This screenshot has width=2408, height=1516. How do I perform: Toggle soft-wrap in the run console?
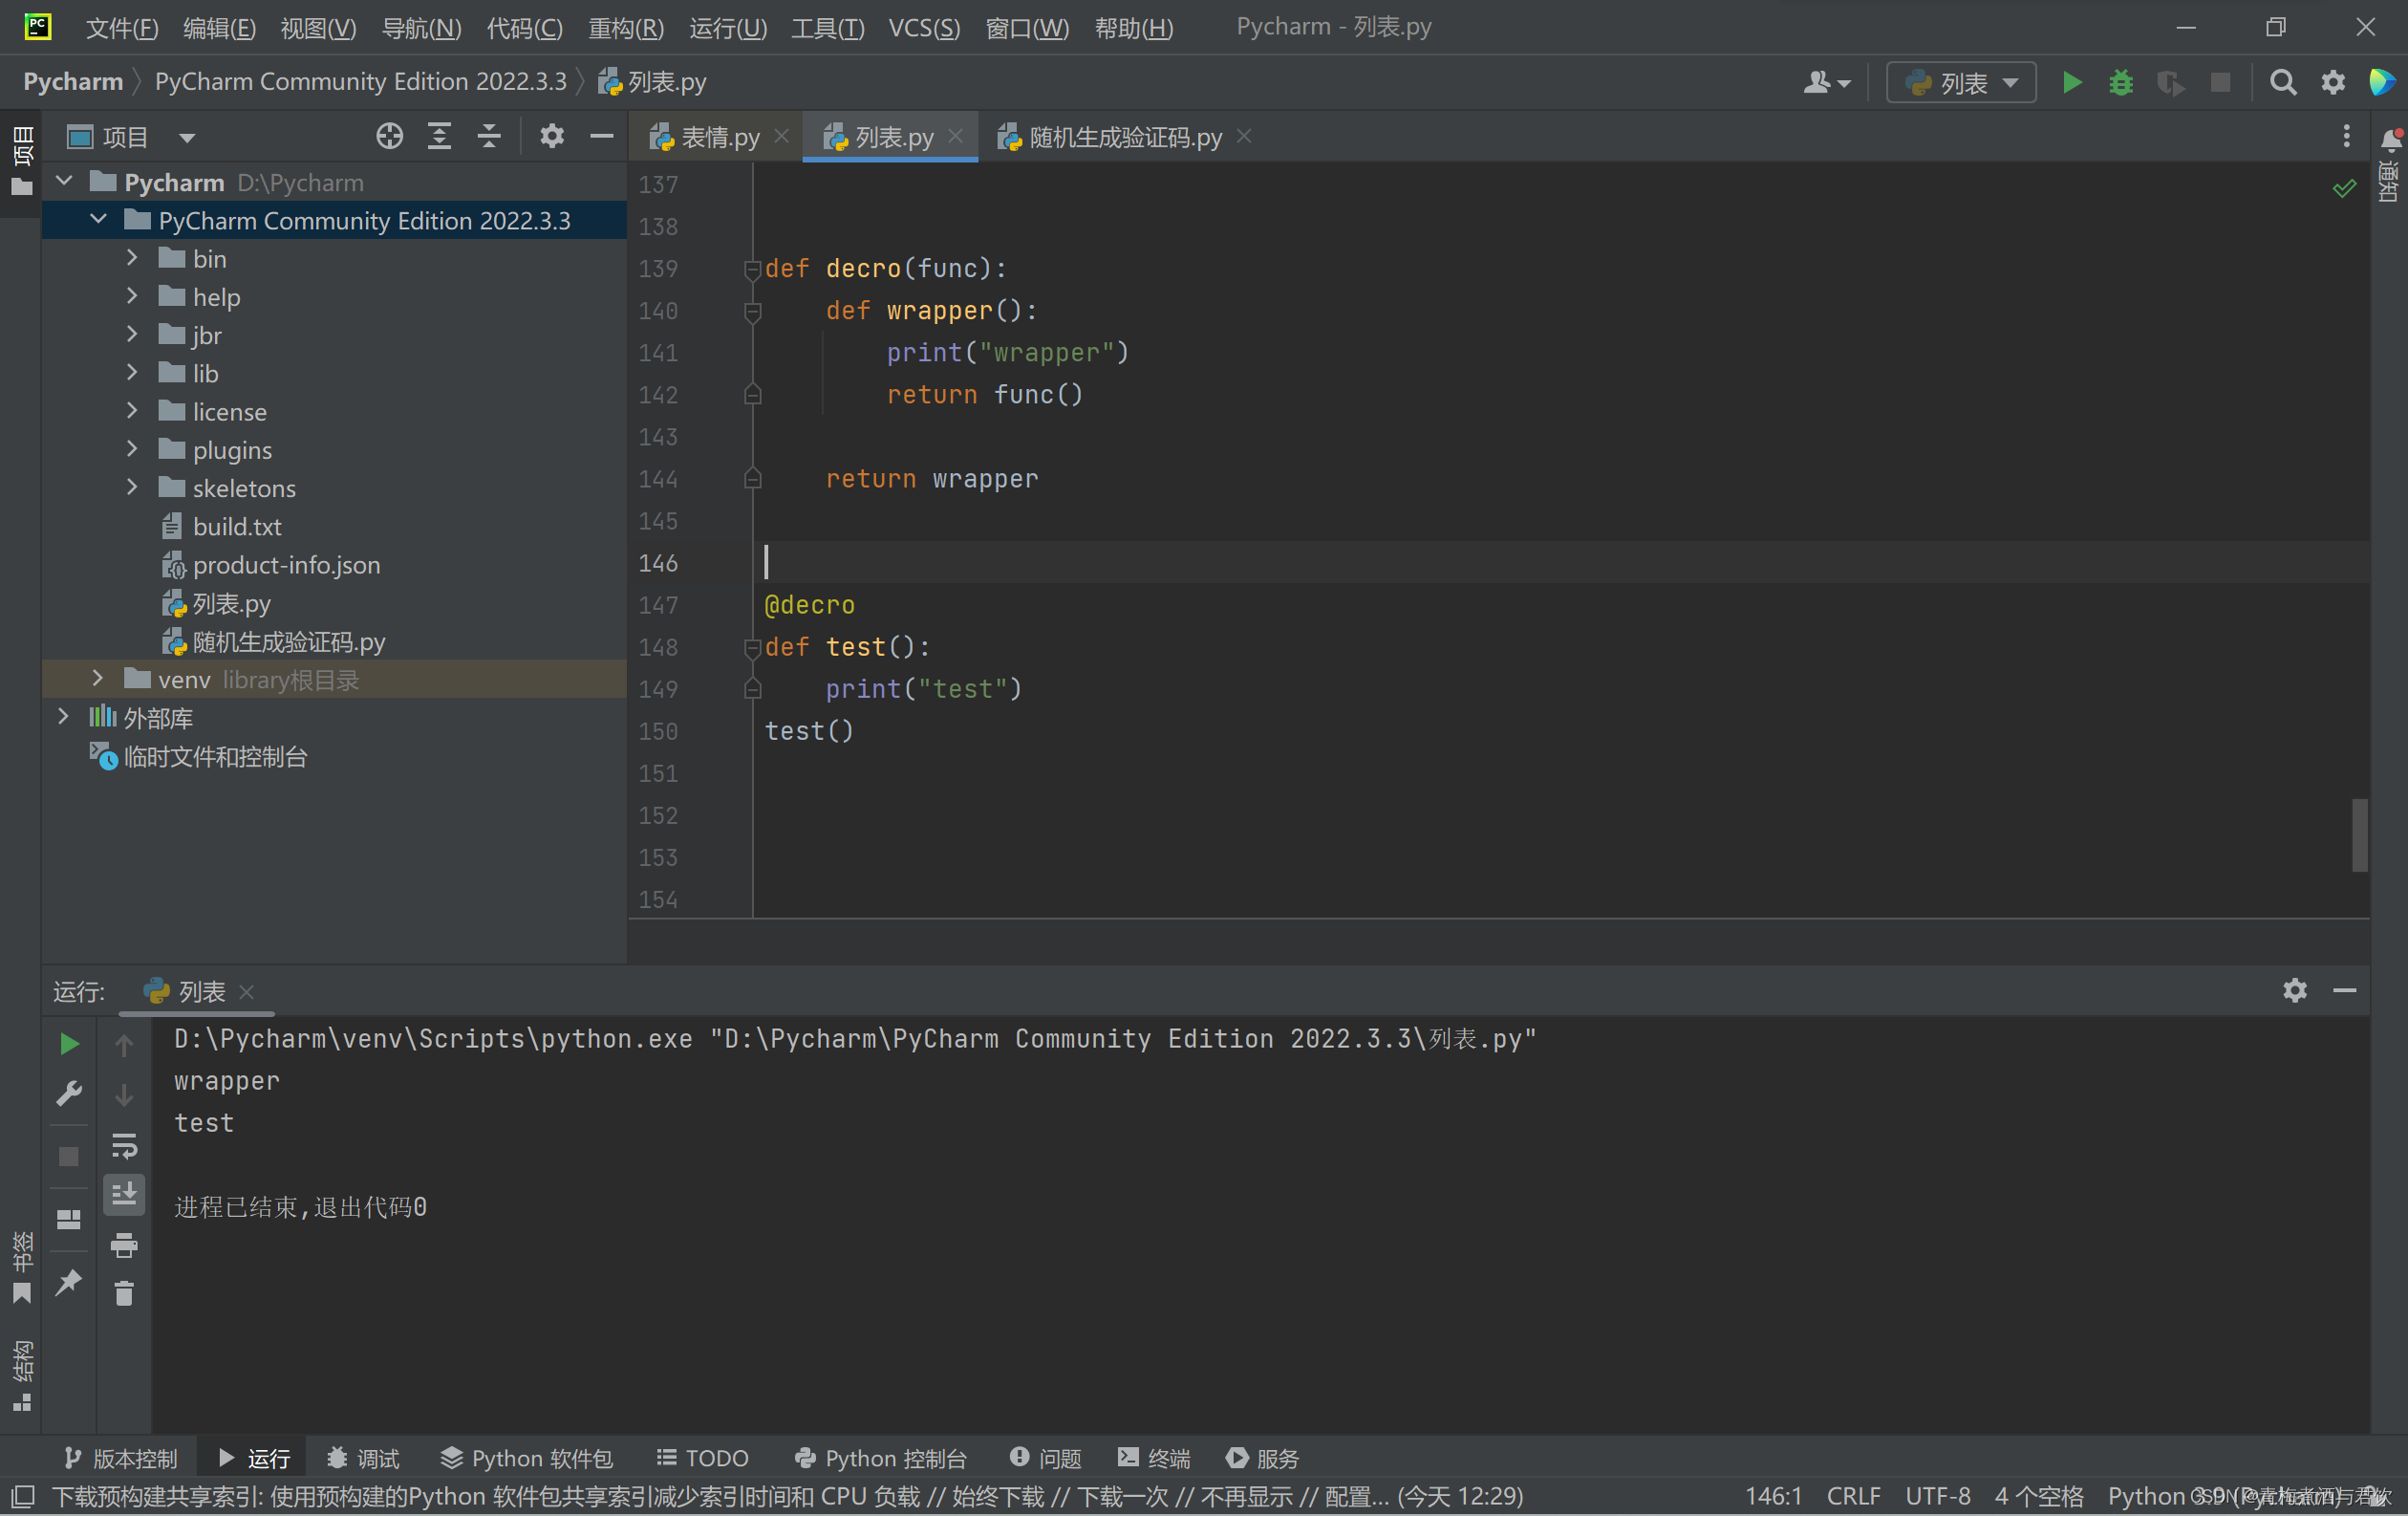coord(124,1146)
